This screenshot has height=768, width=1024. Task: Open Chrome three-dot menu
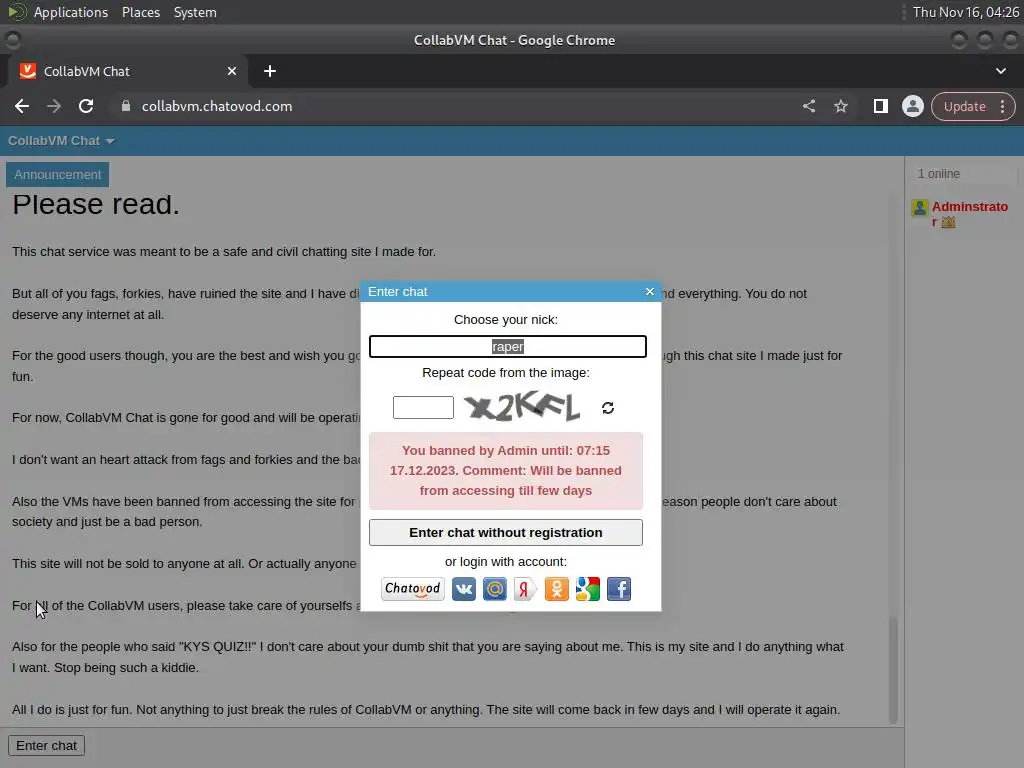[x=1002, y=106]
